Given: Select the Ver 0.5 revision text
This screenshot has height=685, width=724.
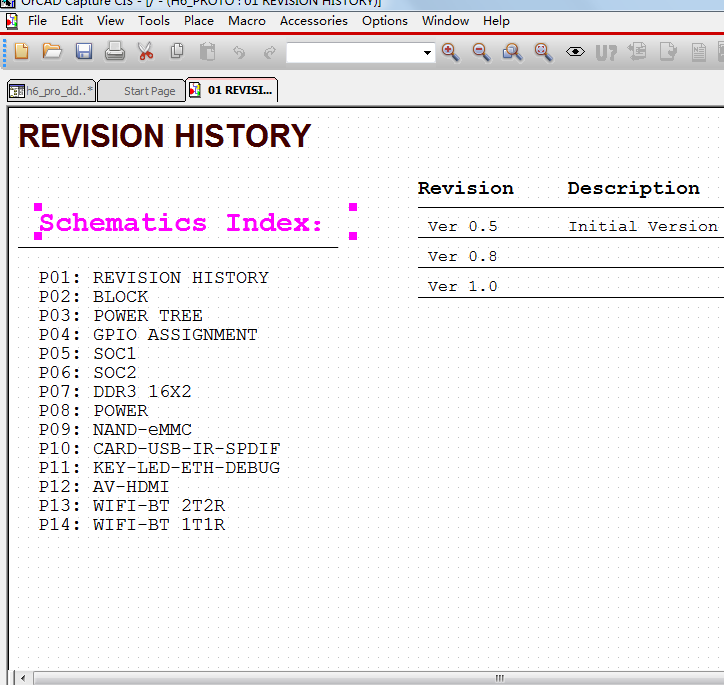Looking at the screenshot, I should tap(463, 227).
